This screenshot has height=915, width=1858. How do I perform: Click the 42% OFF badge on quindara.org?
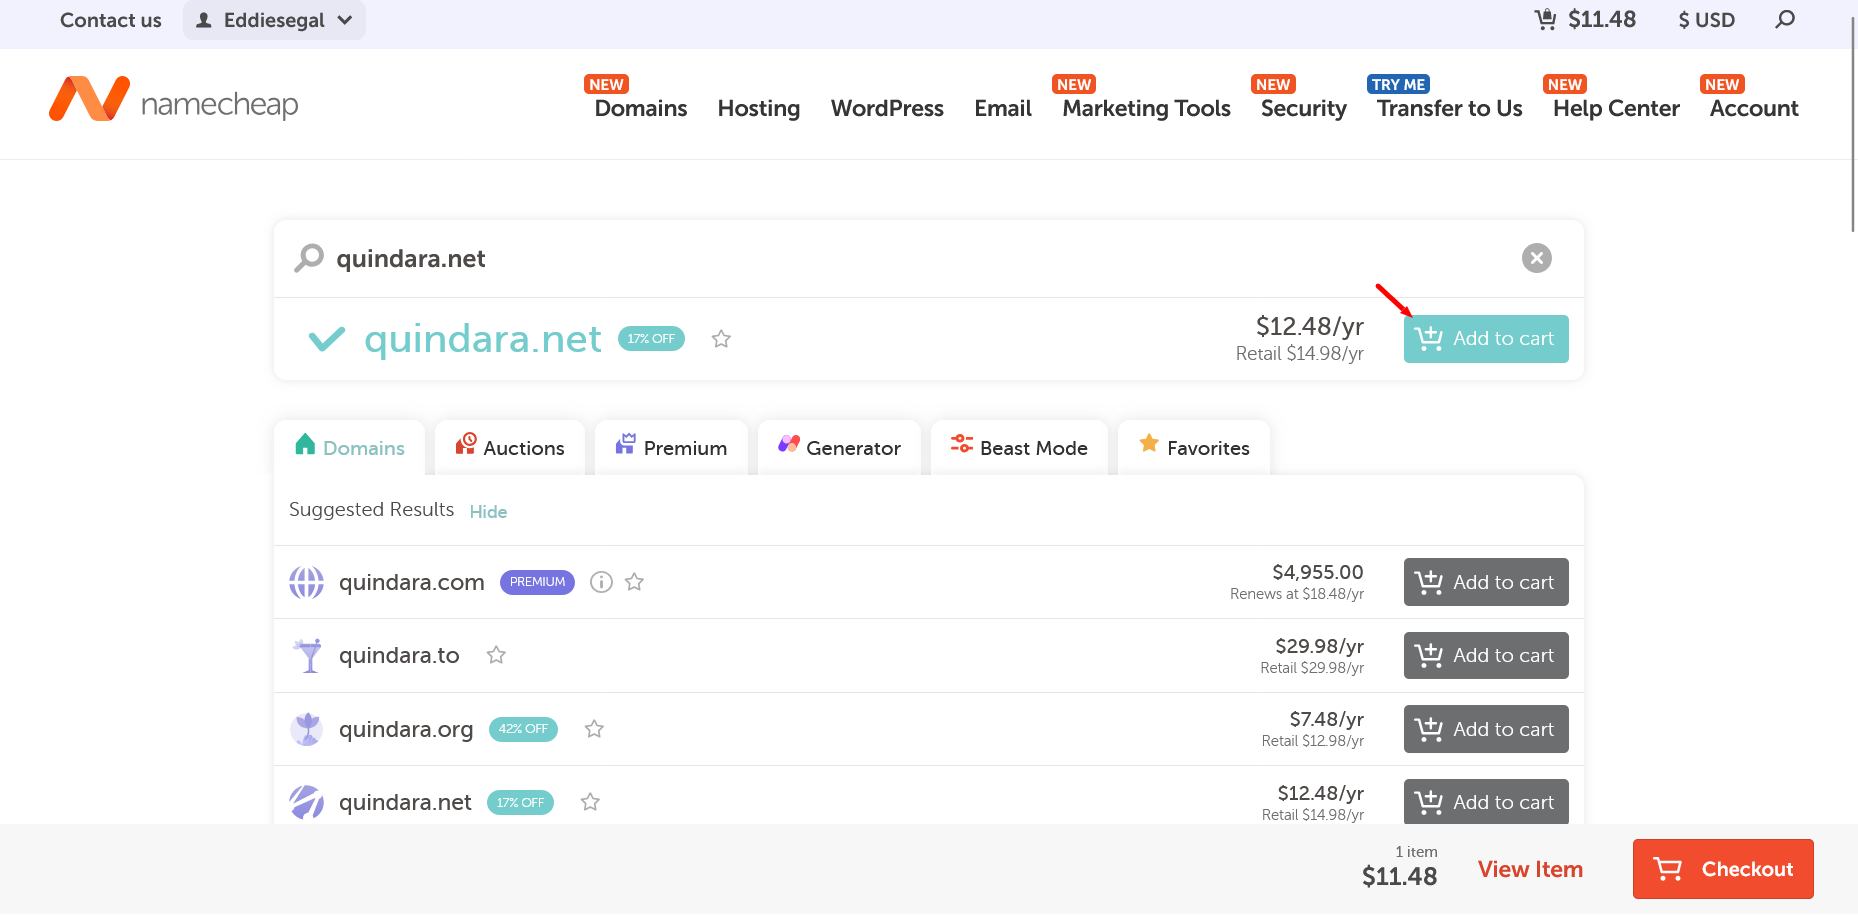(523, 729)
